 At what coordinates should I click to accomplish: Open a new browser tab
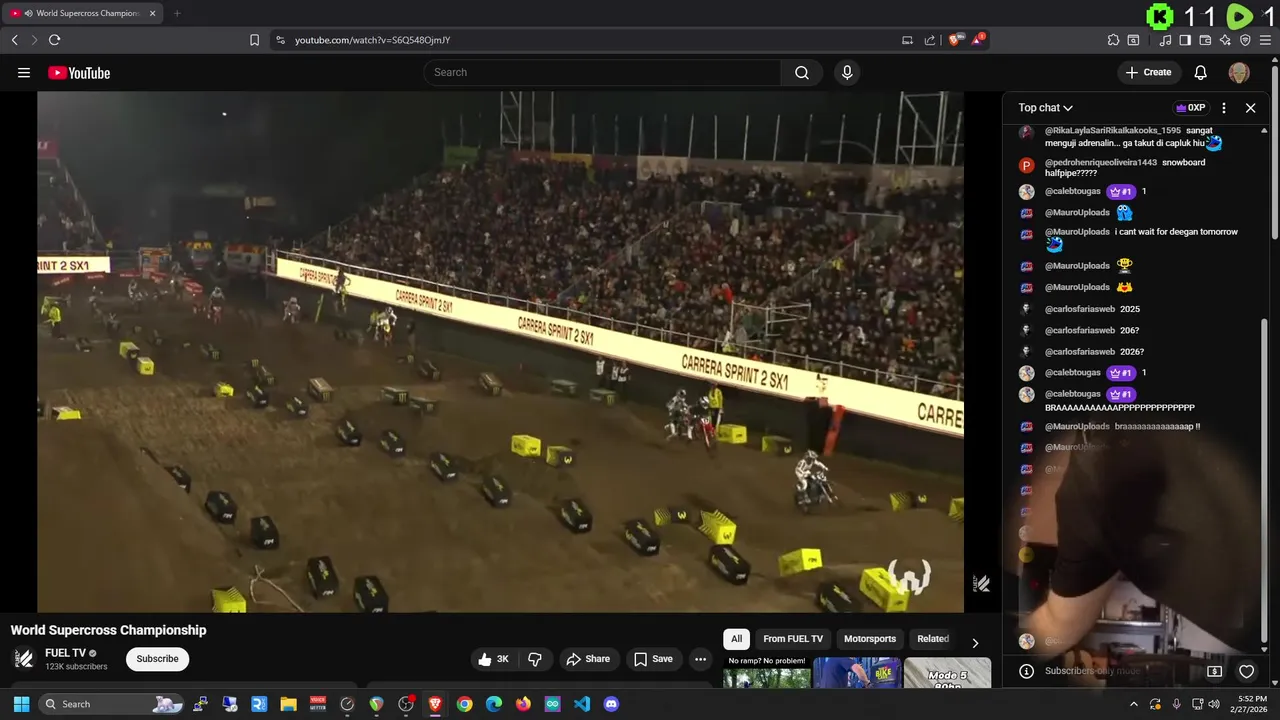pos(177,13)
